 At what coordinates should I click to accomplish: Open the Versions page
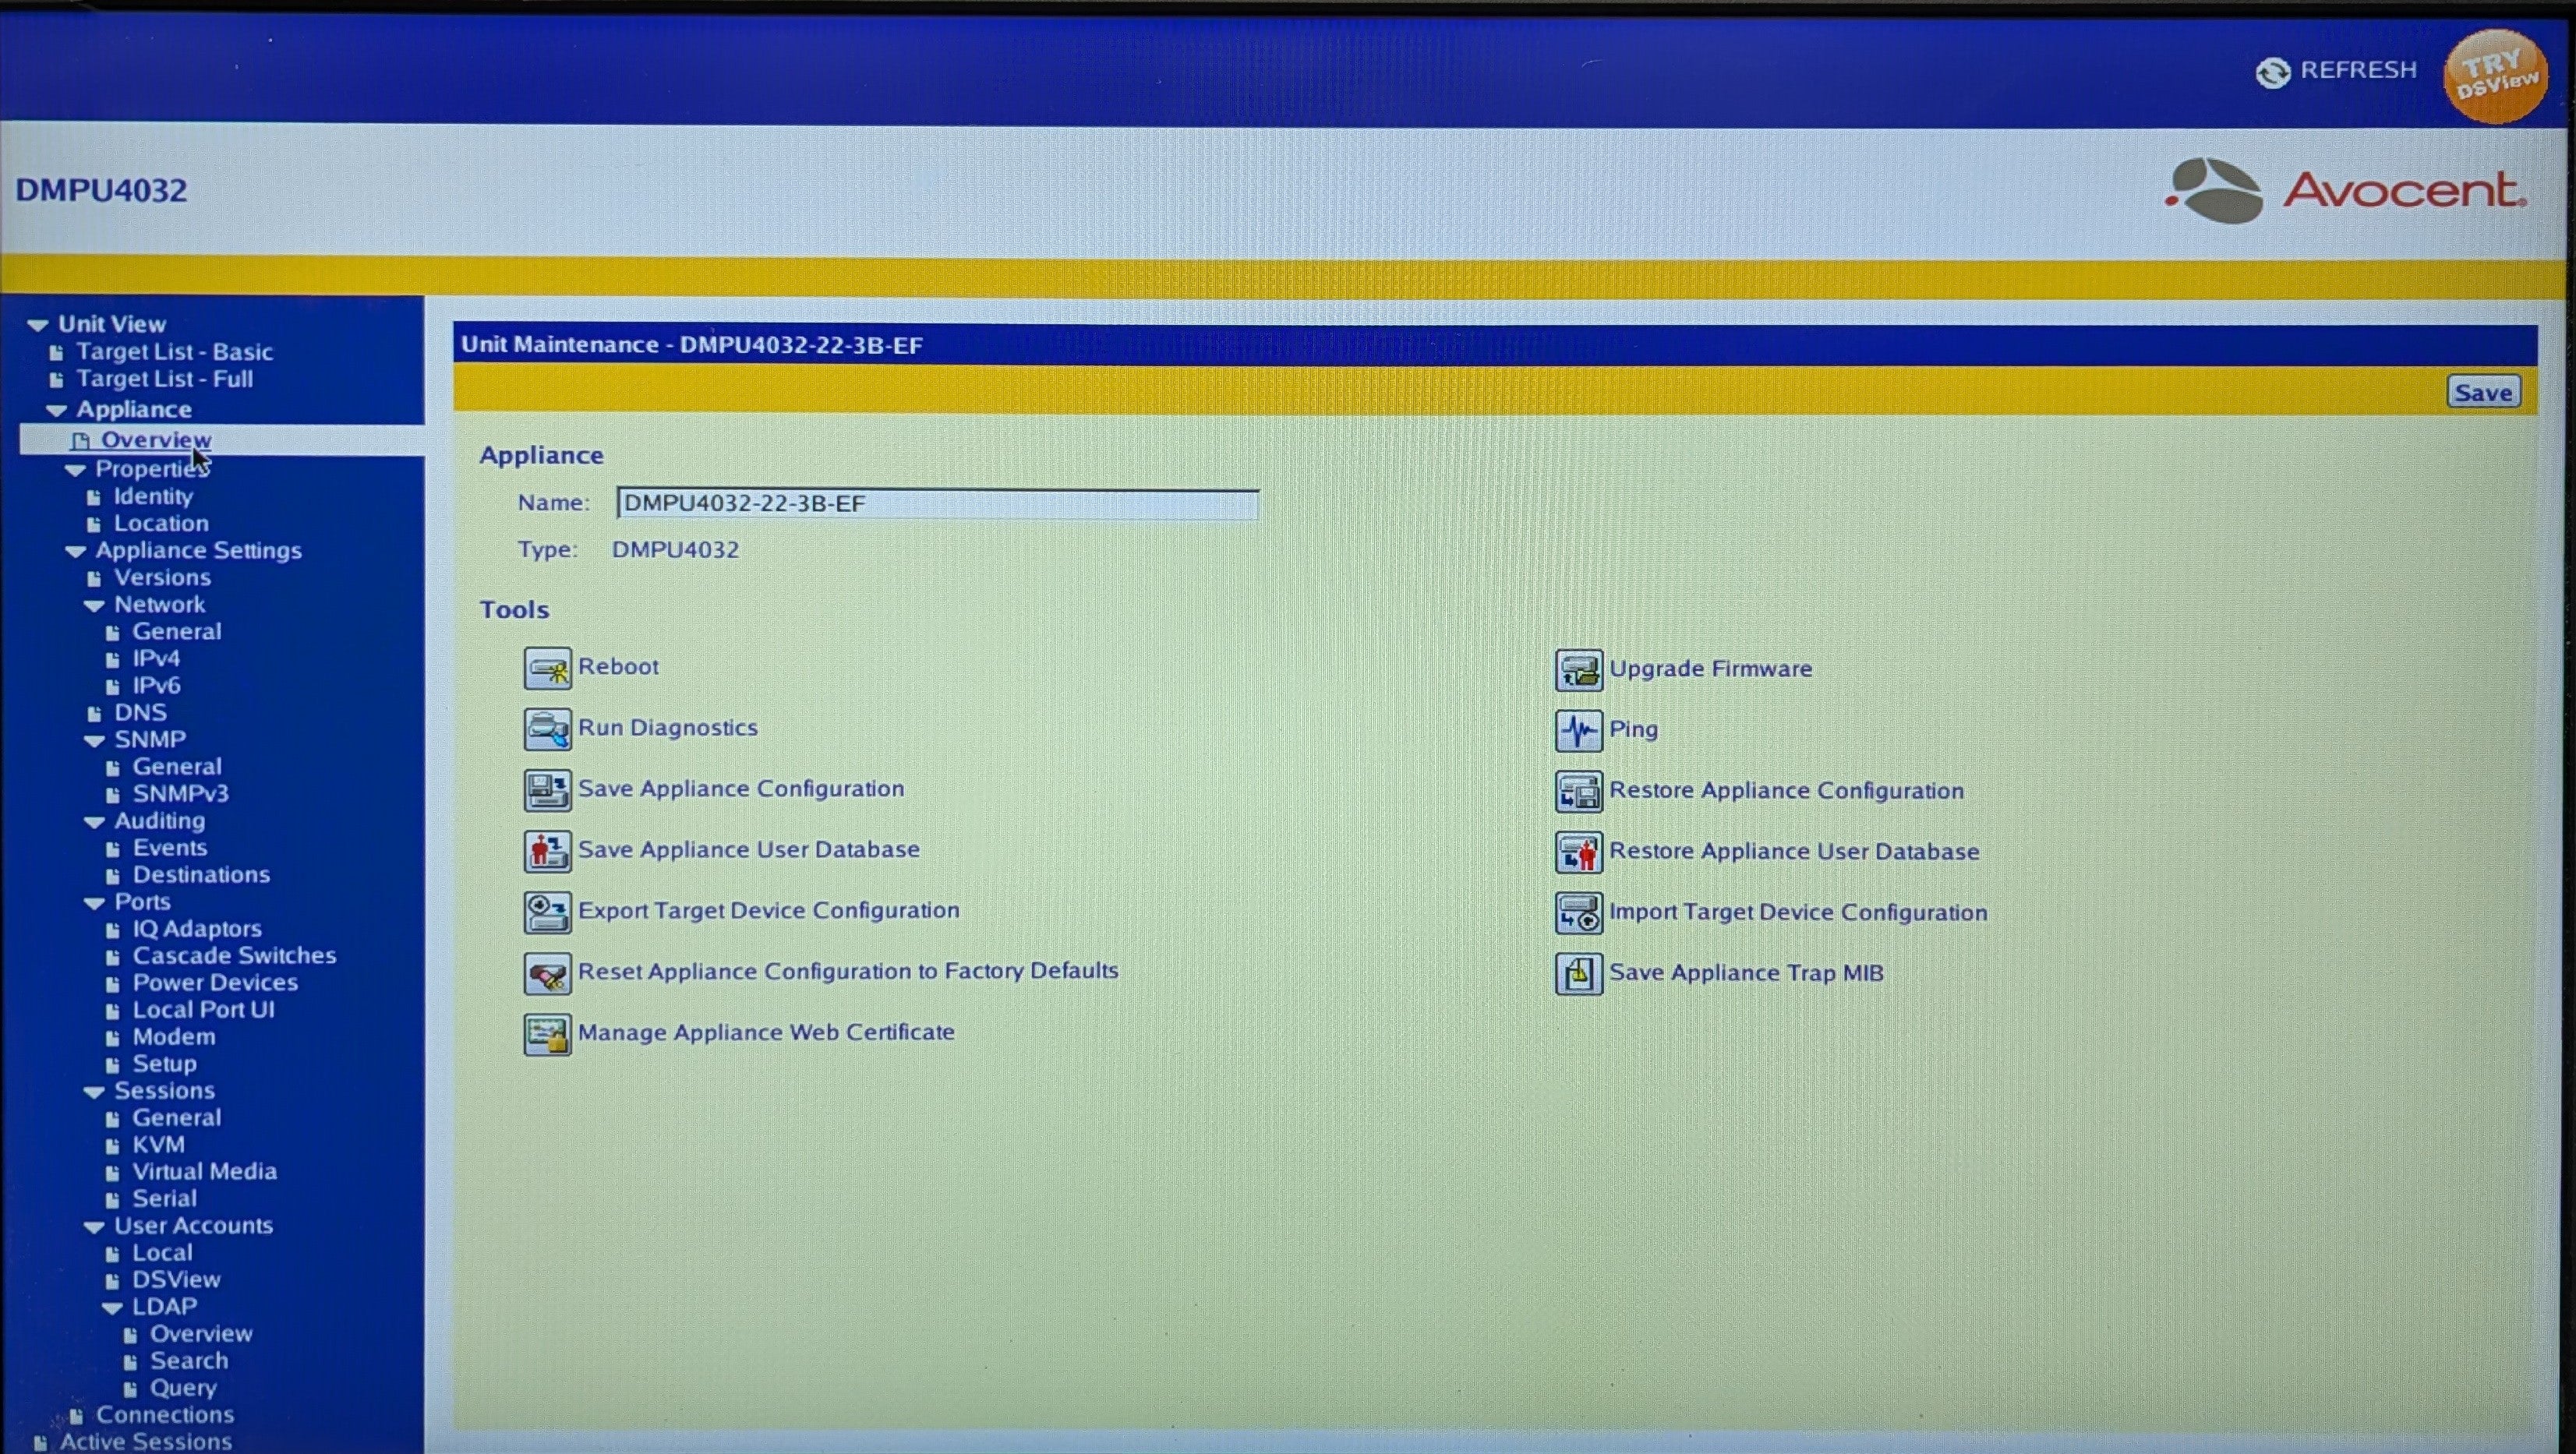162,577
